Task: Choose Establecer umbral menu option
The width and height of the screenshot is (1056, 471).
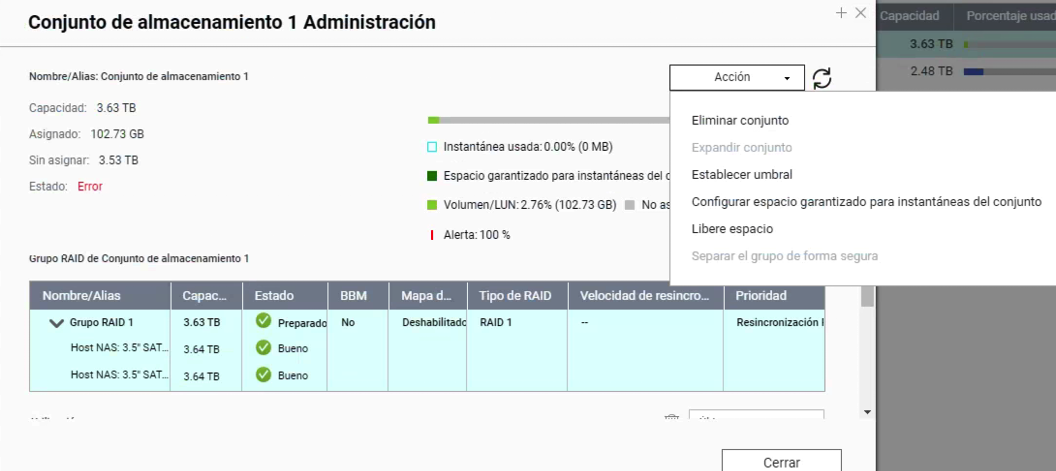Action: tap(742, 175)
